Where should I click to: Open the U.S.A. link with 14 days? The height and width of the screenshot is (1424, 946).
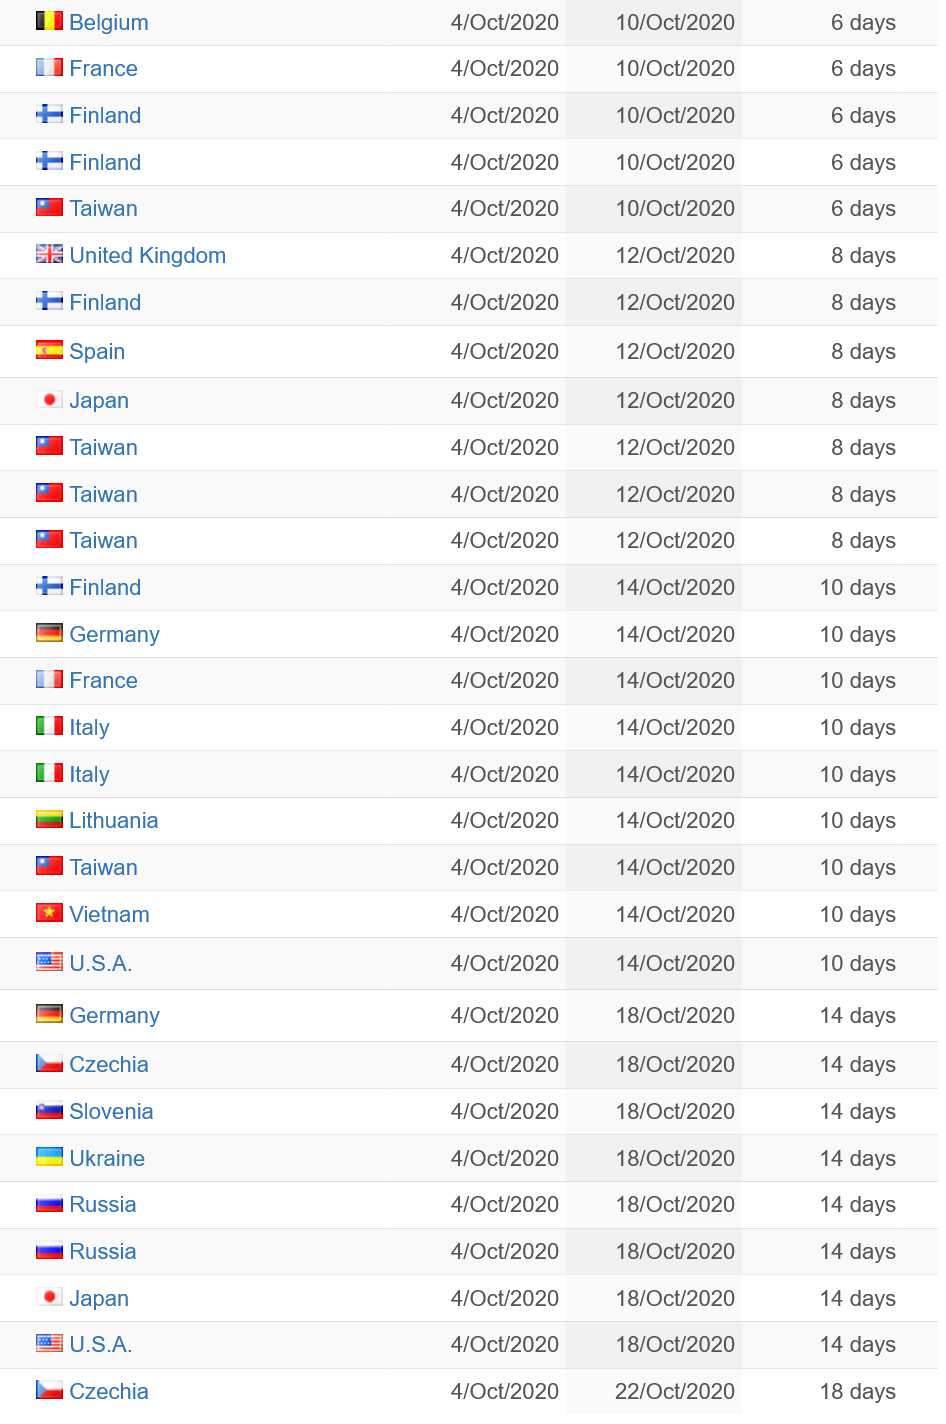click(x=101, y=1344)
